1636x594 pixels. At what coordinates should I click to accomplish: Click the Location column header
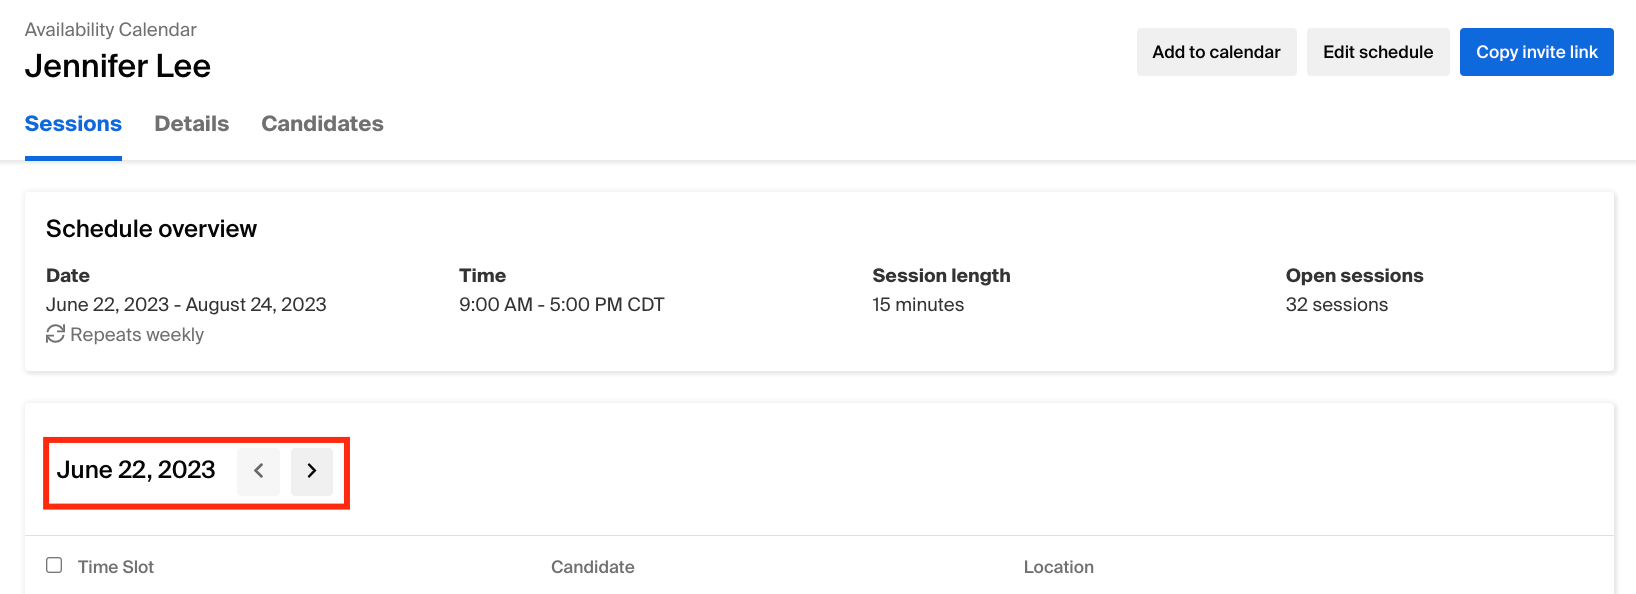1059,567
